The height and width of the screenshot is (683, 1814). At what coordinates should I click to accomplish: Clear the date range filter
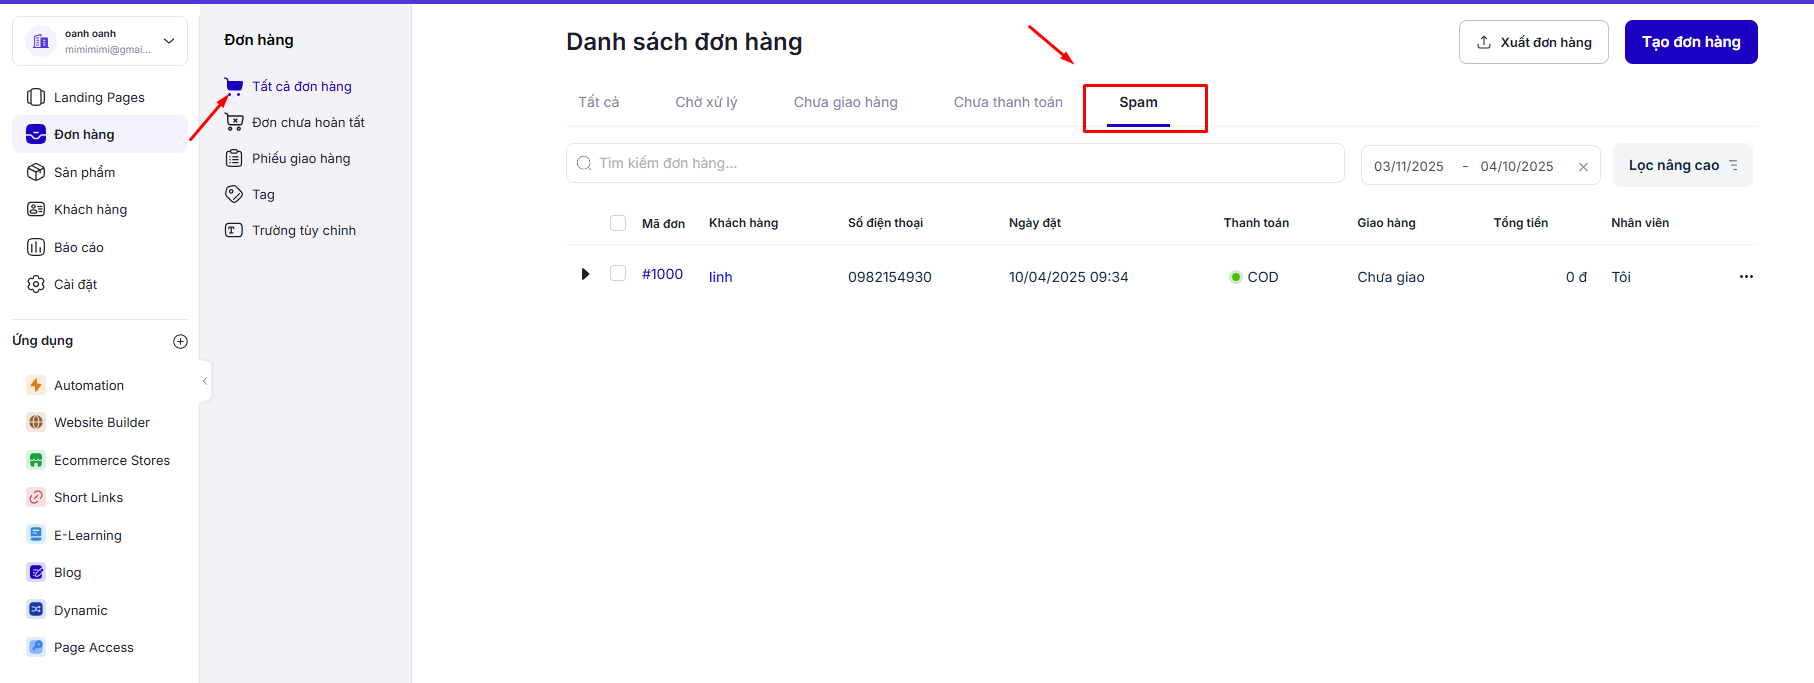[1583, 167]
